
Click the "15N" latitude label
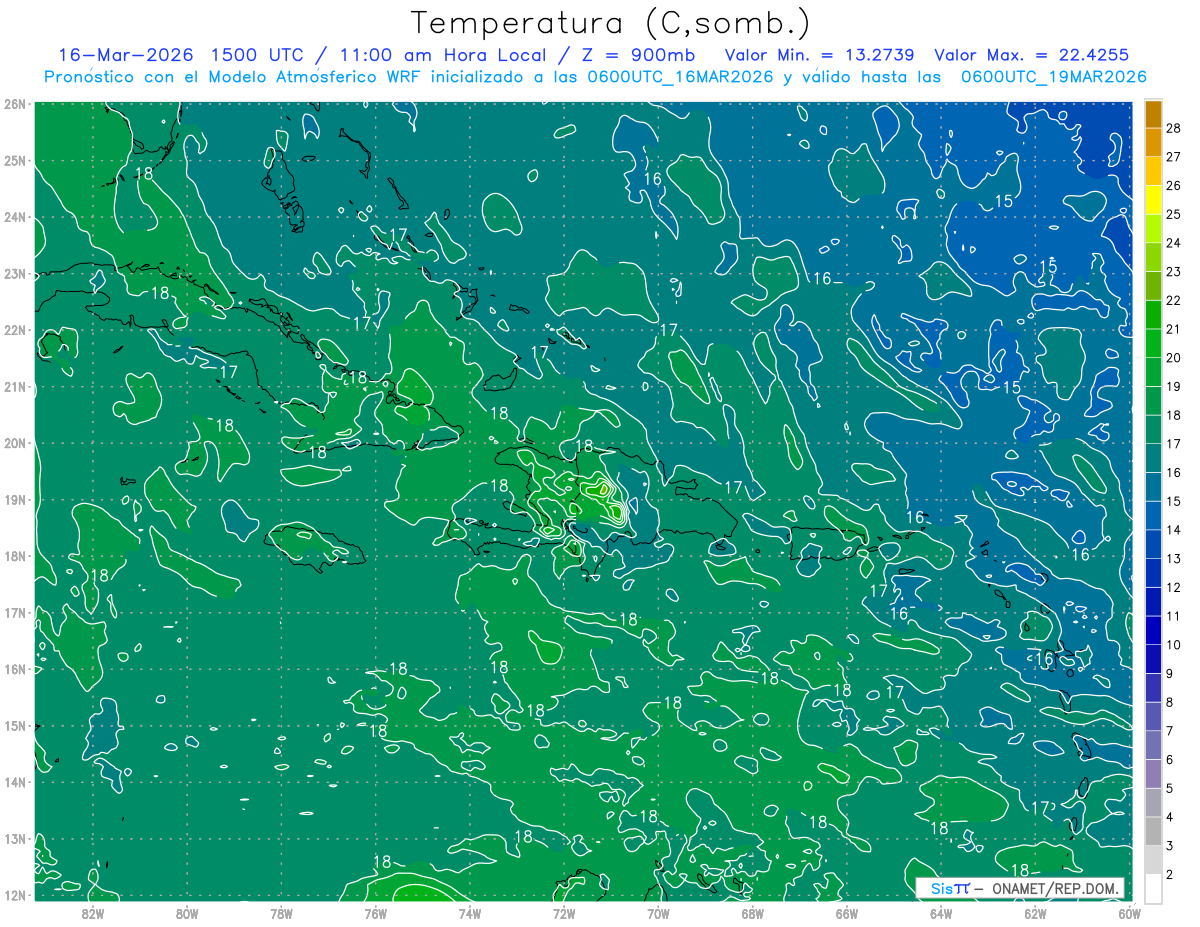[14, 726]
